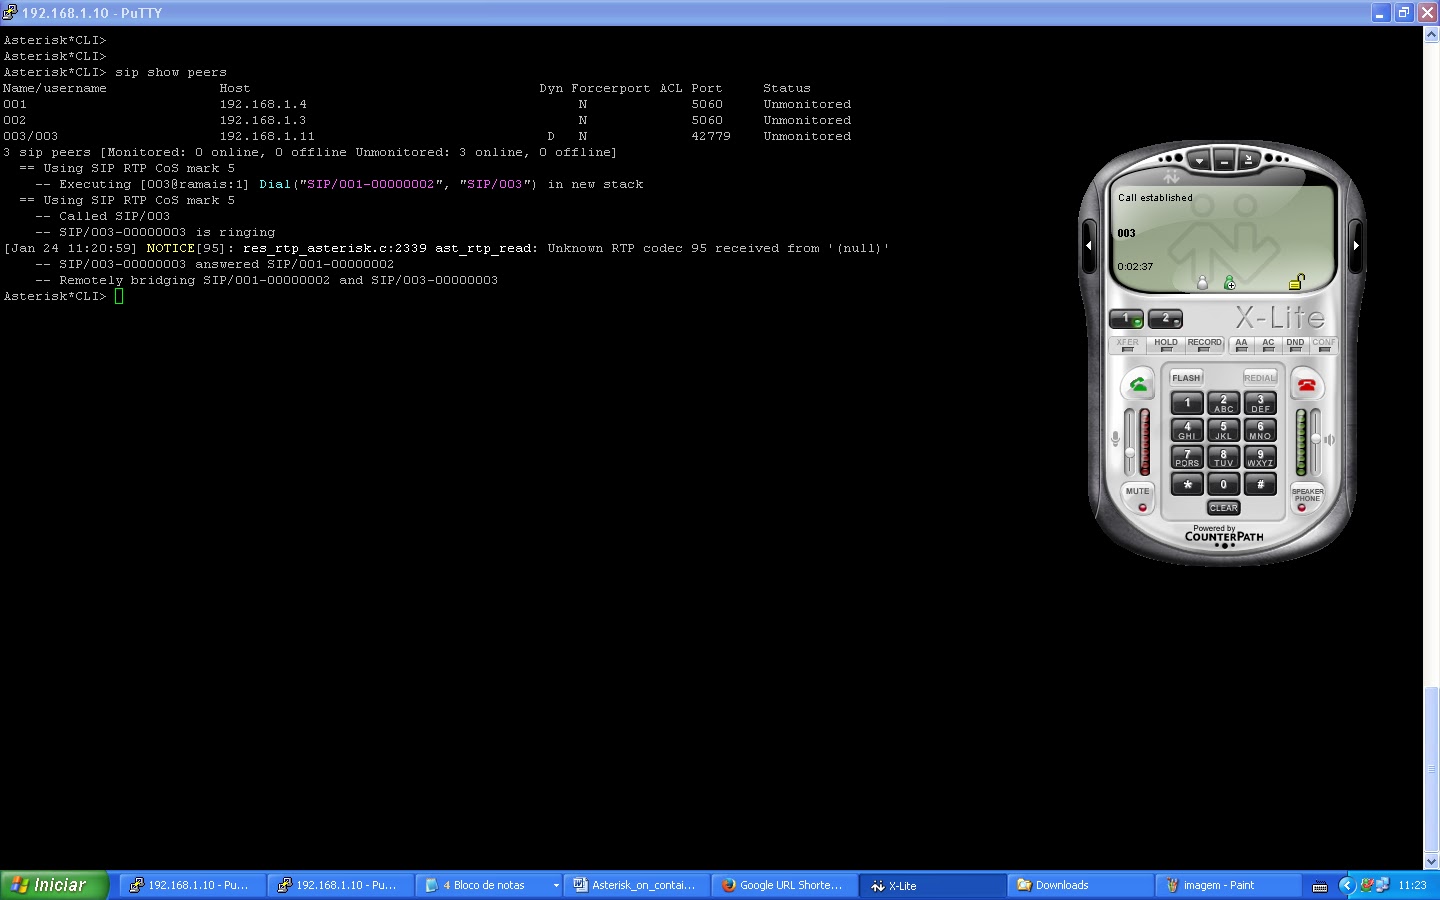The width and height of the screenshot is (1440, 900).
Task: Click the PuTTY vertical scrollbar thumb
Action: [1431, 769]
